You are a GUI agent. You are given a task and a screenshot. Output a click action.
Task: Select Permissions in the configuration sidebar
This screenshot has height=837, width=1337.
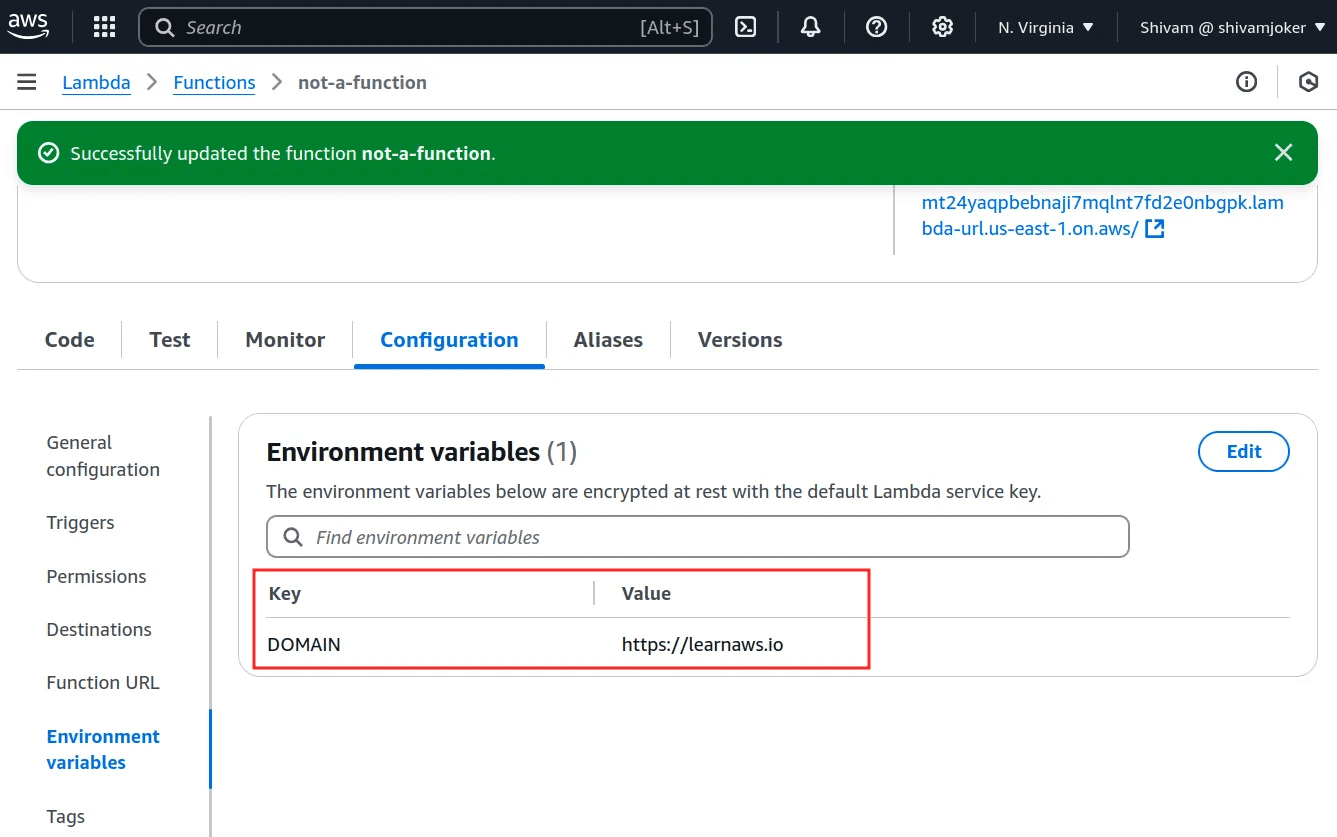96,577
